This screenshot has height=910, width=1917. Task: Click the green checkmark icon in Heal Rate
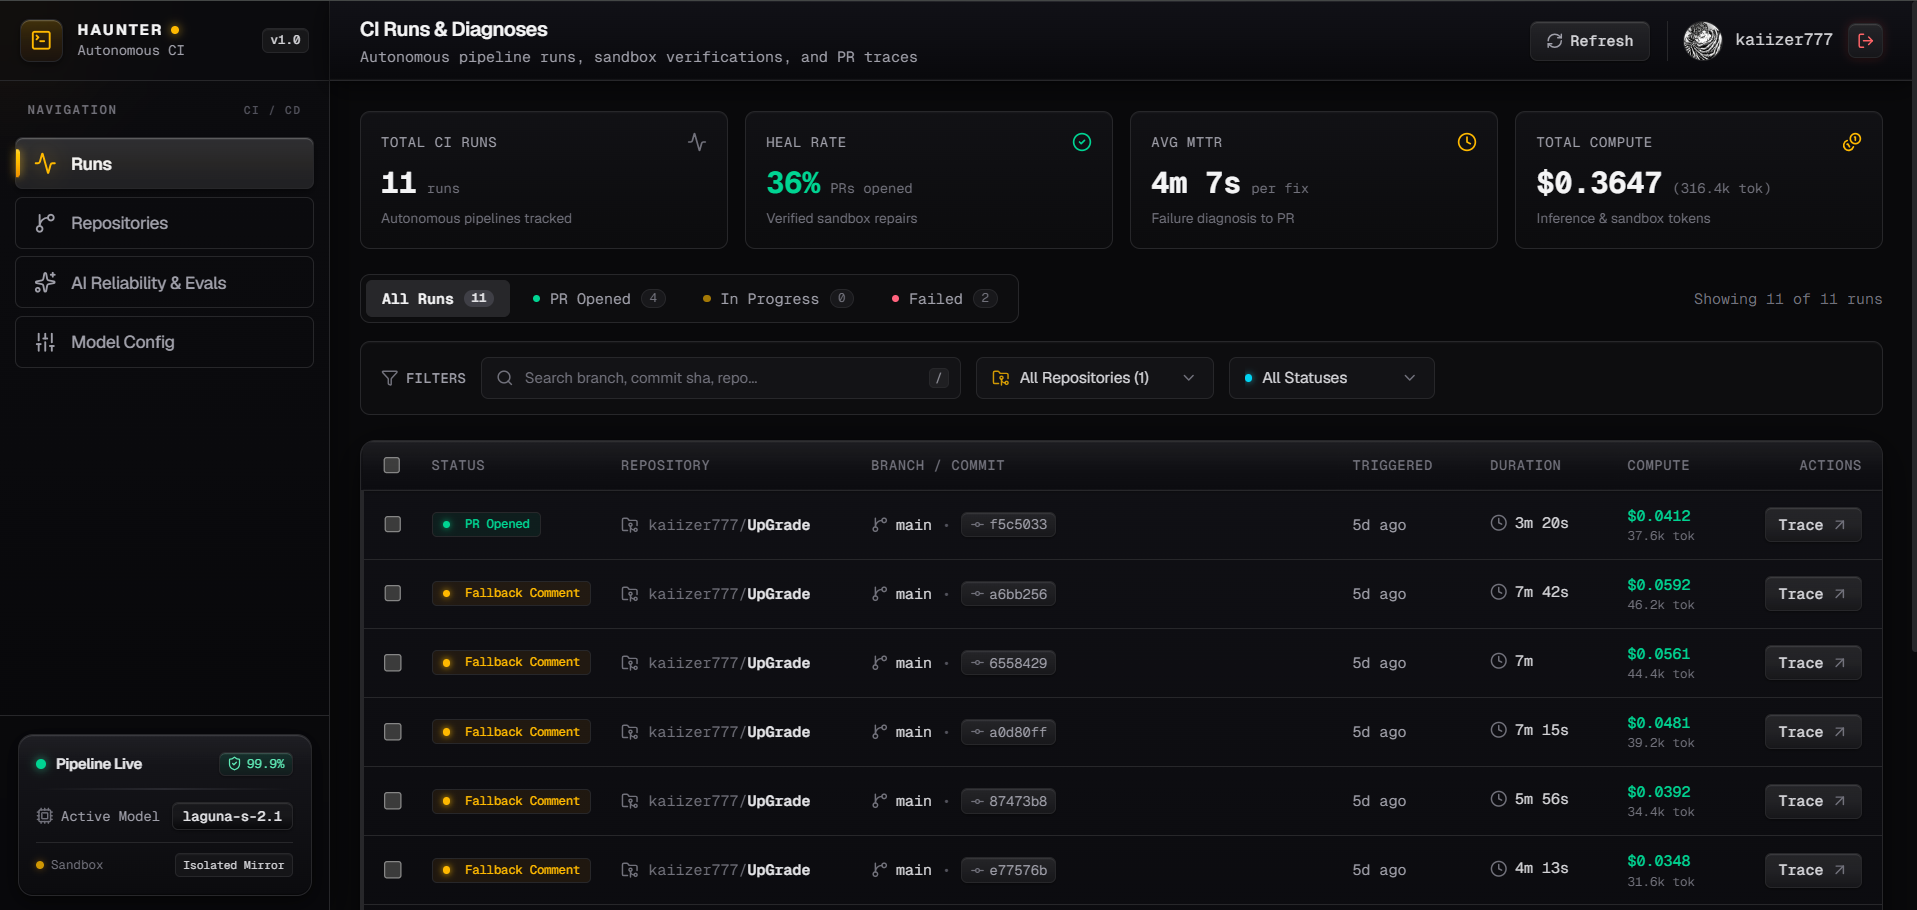click(1082, 142)
